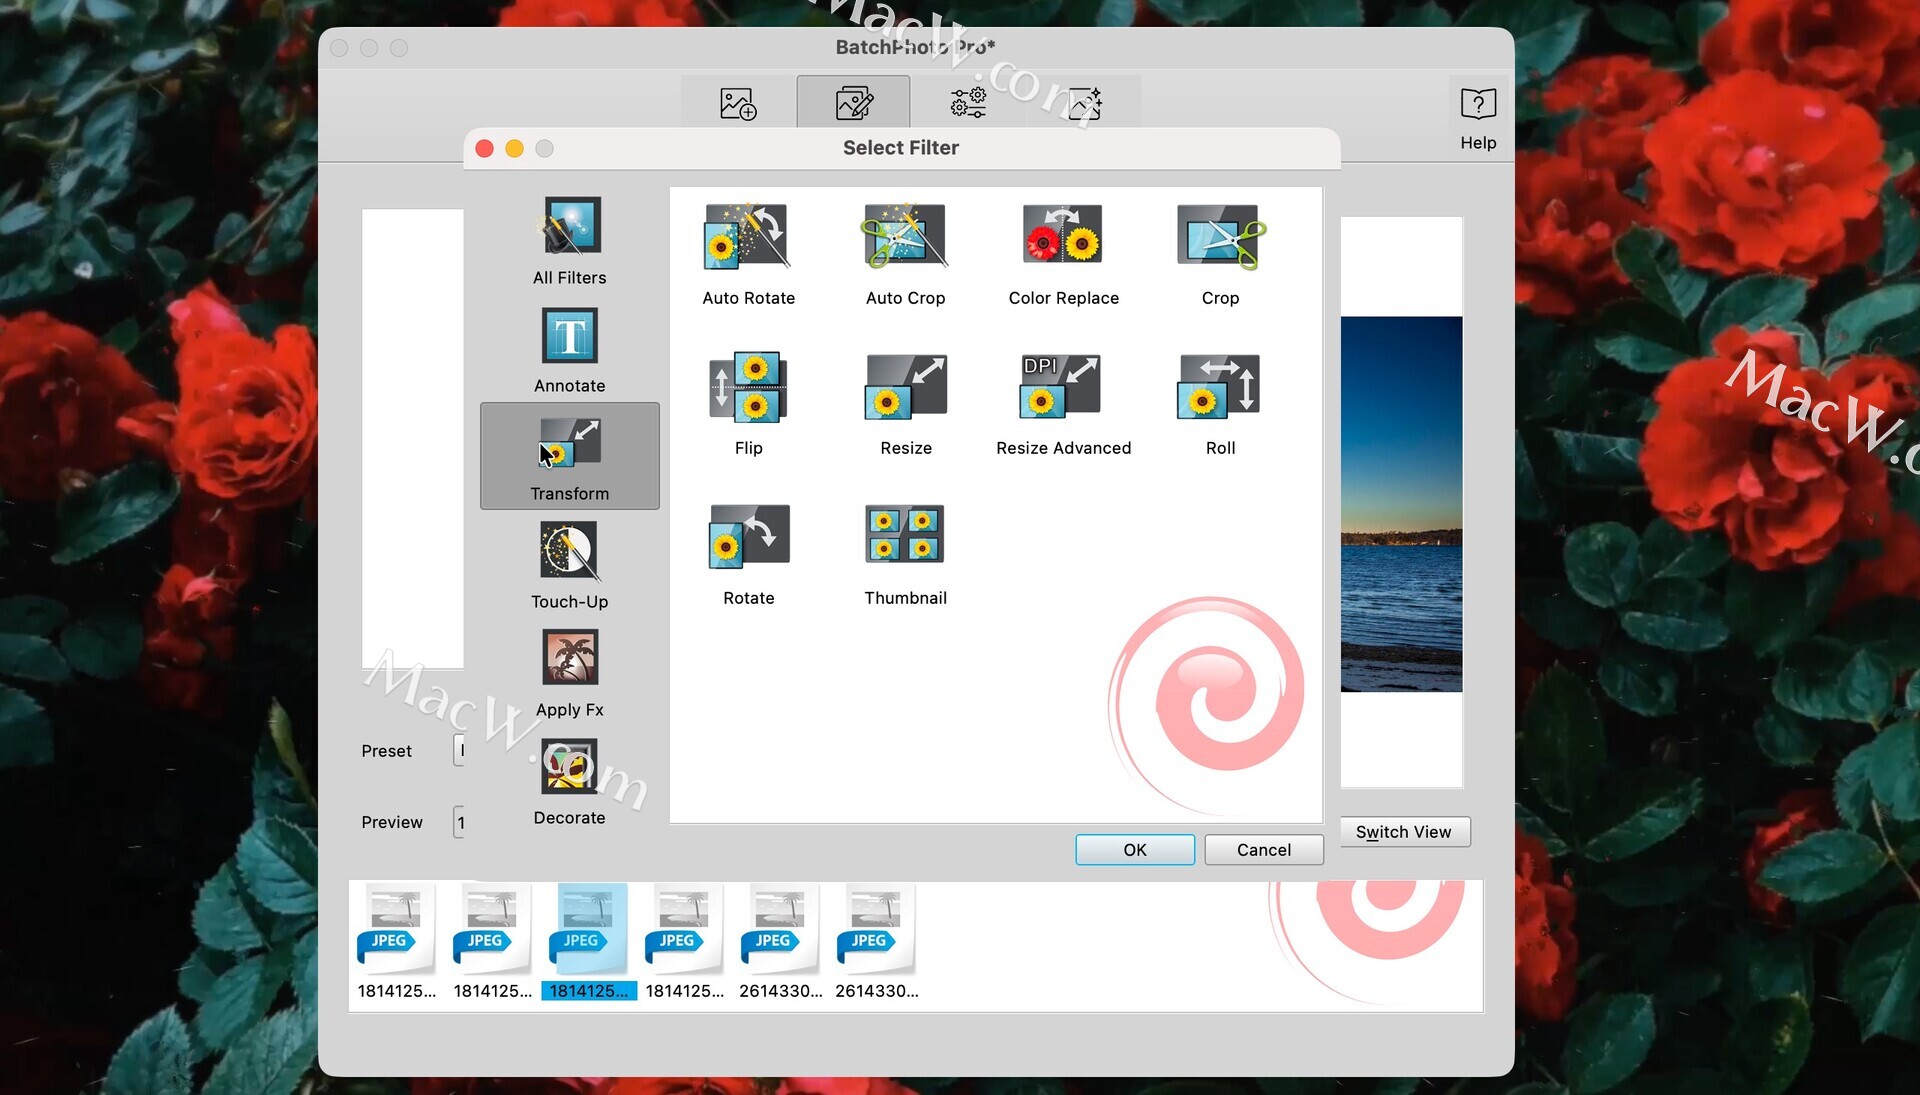The height and width of the screenshot is (1095, 1920).
Task: Open the All Filters category
Action: (x=569, y=228)
